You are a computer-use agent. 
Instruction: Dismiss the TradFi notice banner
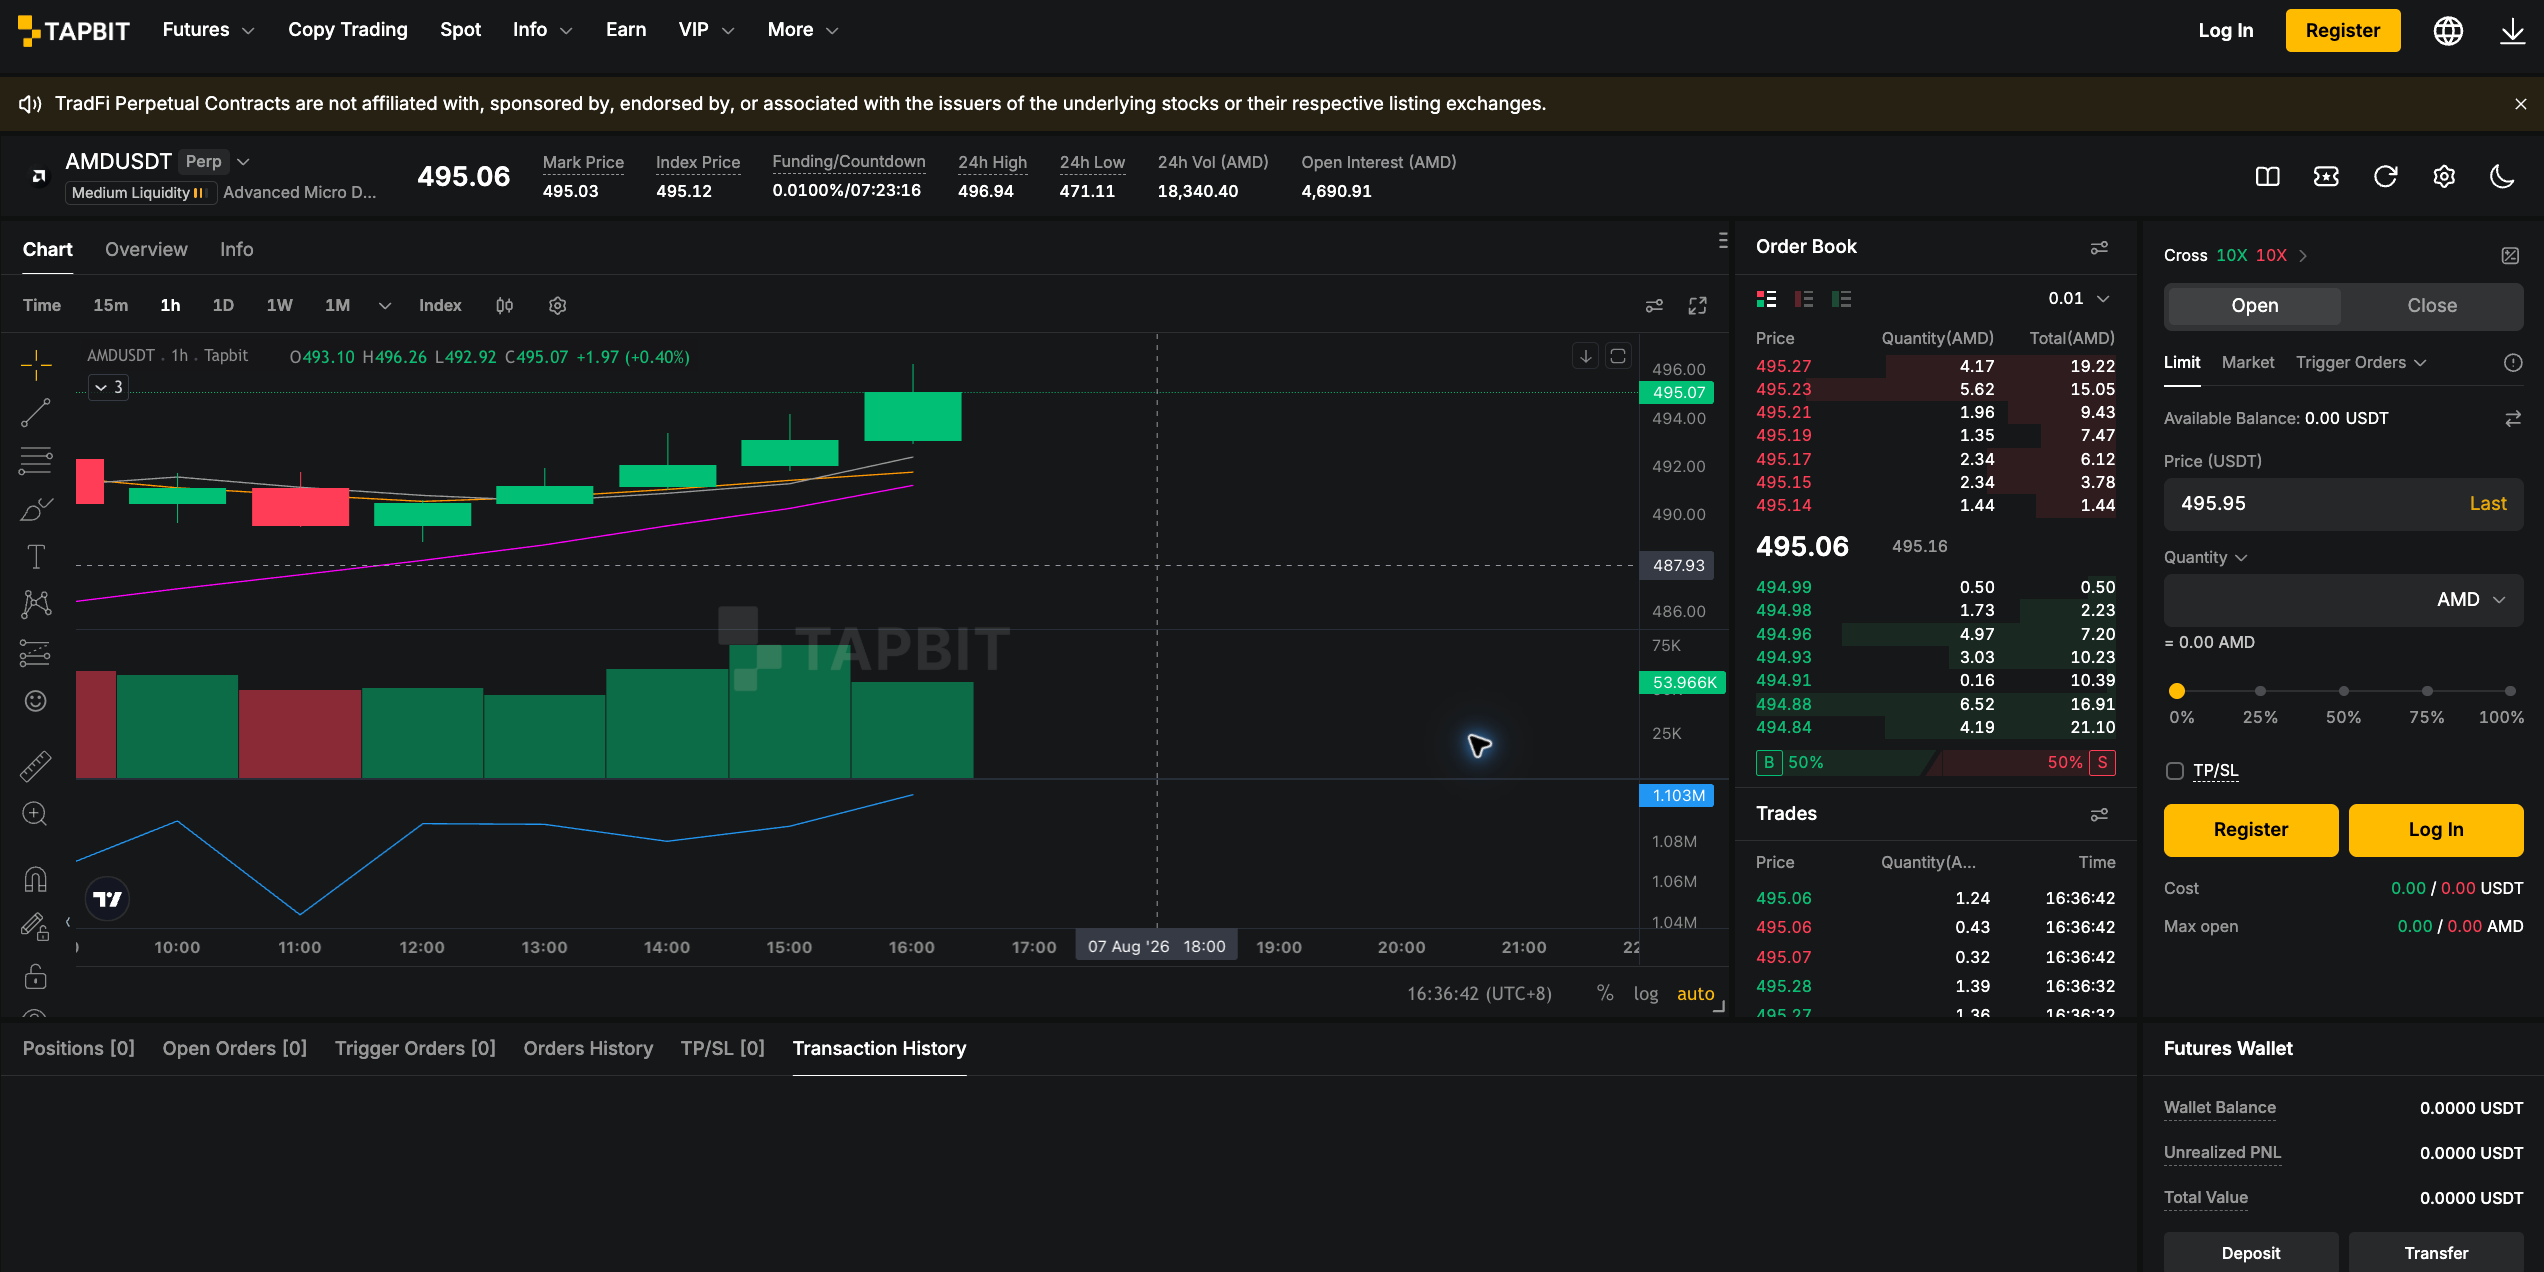[x=2521, y=104]
